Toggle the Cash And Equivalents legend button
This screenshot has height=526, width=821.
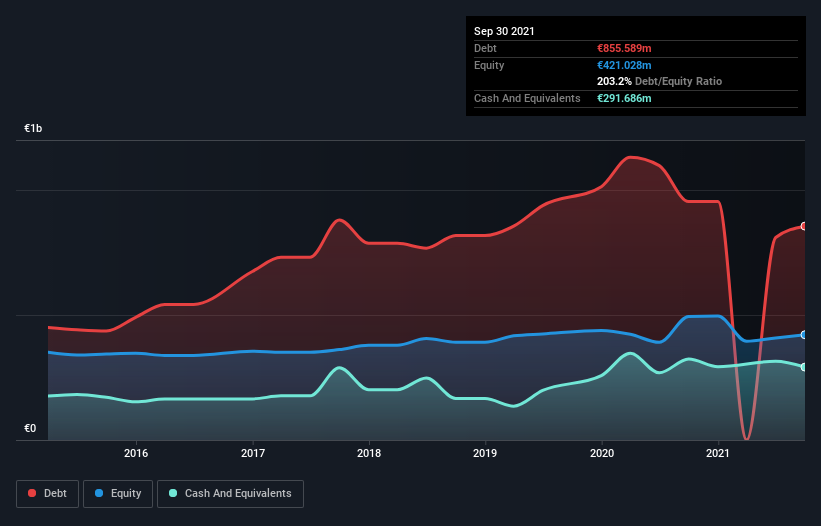[230, 494]
